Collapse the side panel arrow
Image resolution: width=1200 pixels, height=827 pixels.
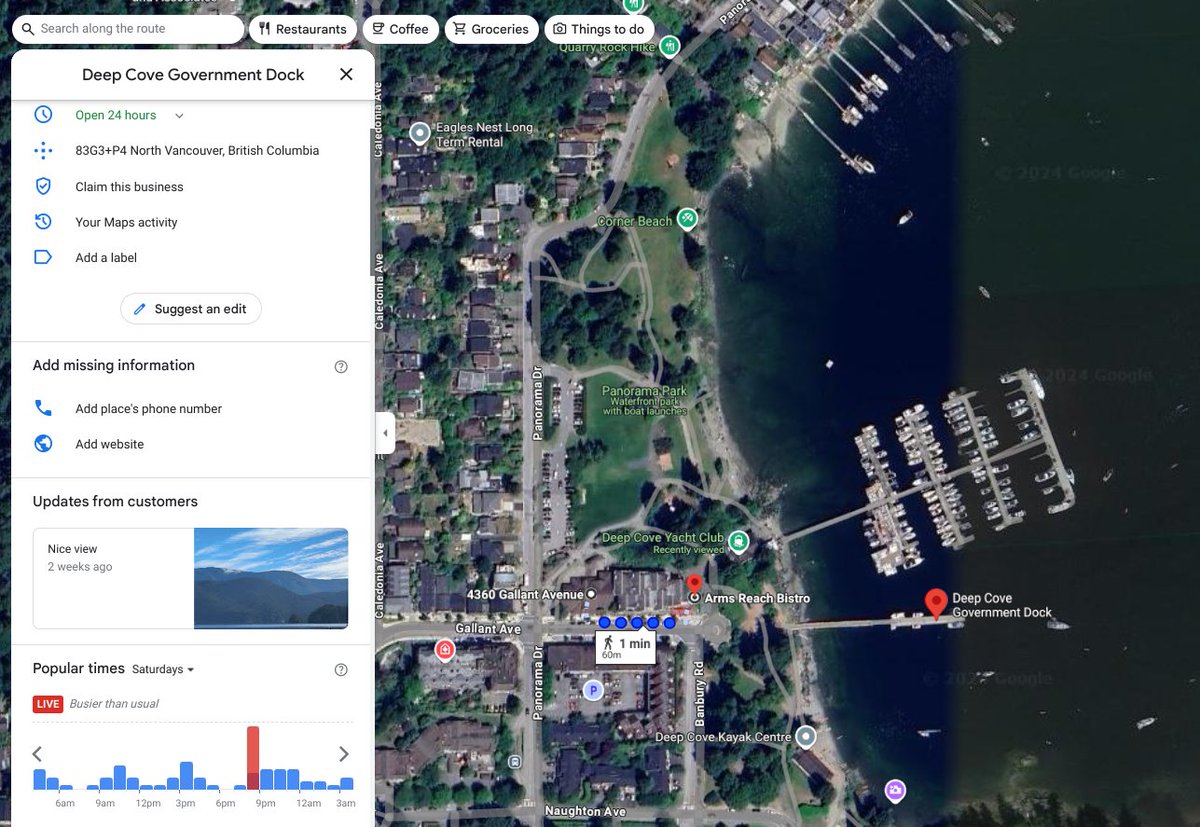coord(385,434)
